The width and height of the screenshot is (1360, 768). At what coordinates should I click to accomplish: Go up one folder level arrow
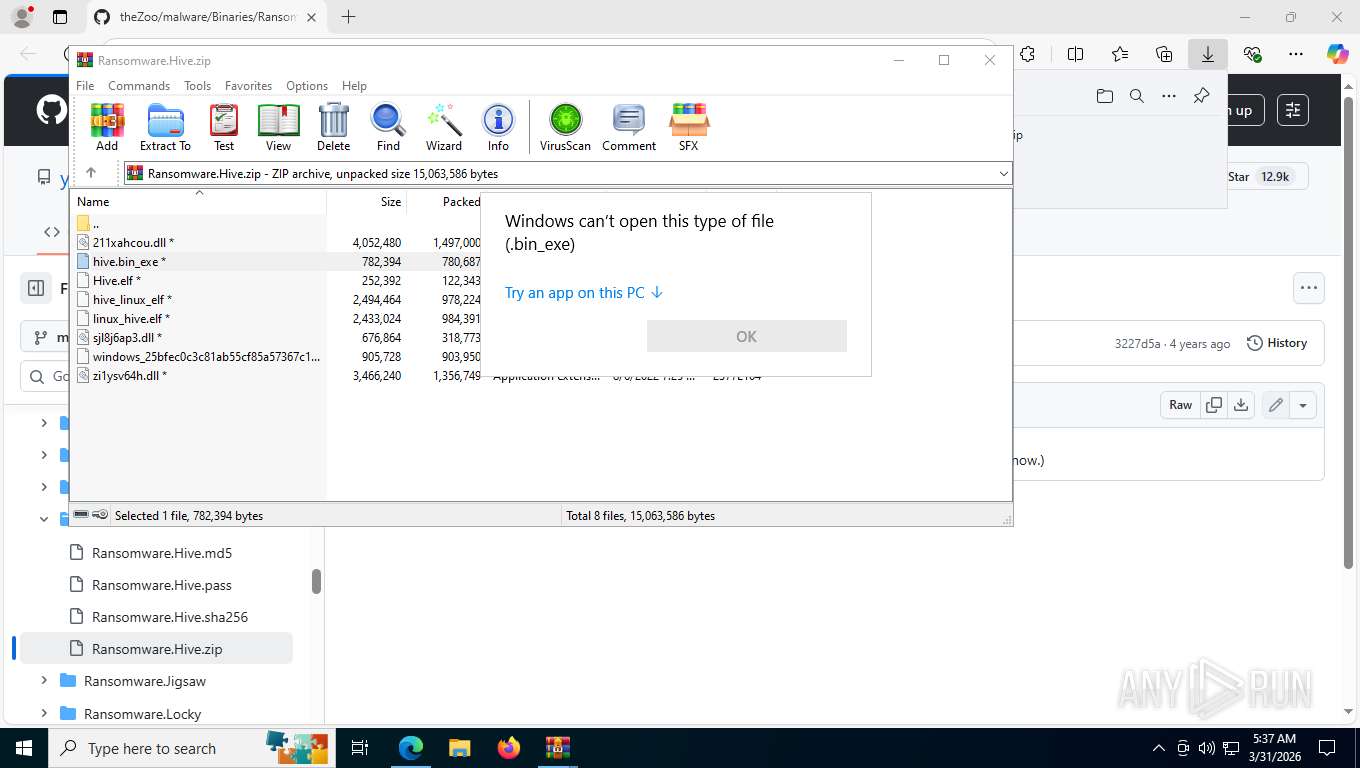(91, 173)
